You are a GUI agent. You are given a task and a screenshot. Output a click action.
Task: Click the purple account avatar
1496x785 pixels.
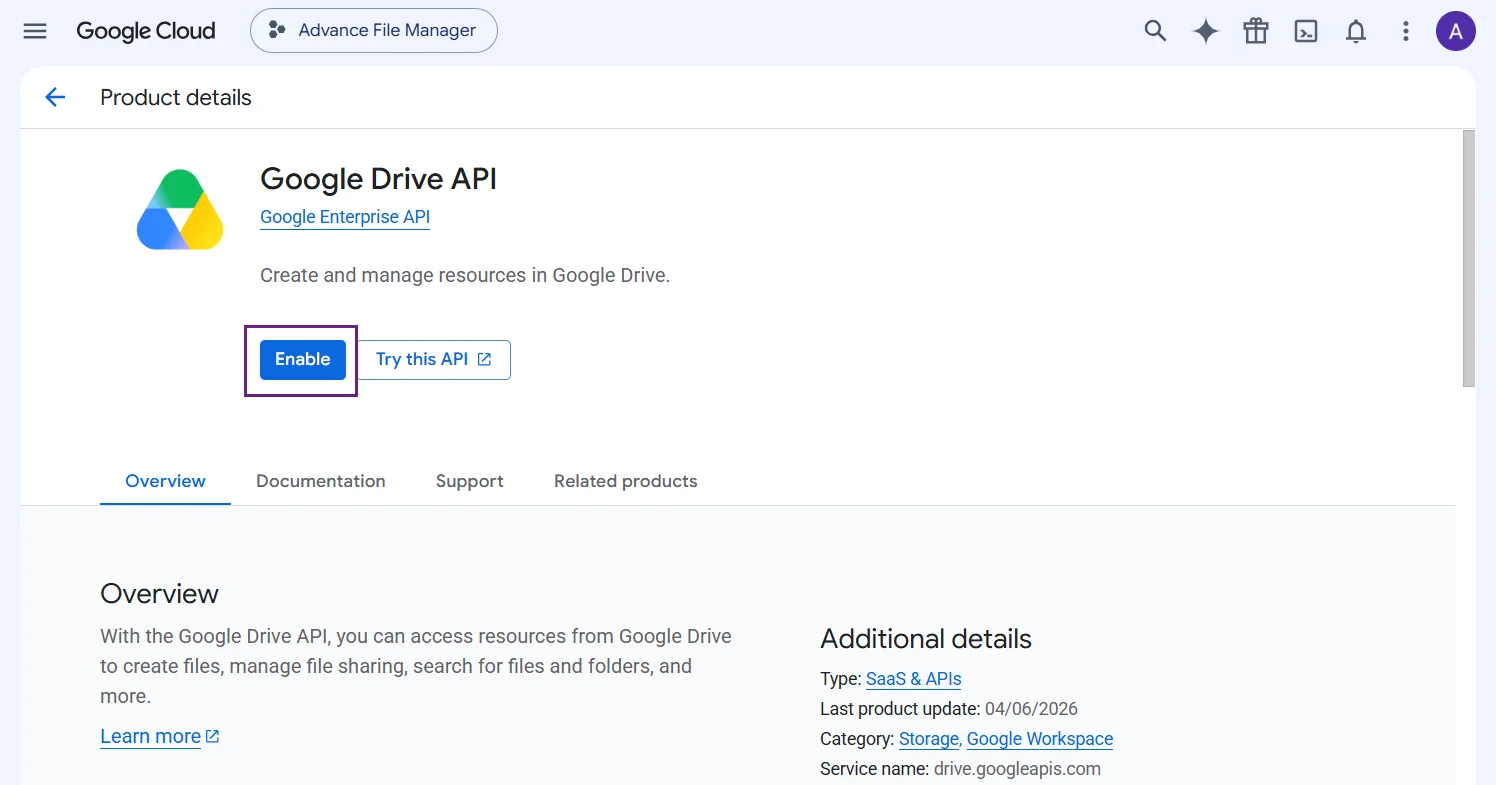1456,31
